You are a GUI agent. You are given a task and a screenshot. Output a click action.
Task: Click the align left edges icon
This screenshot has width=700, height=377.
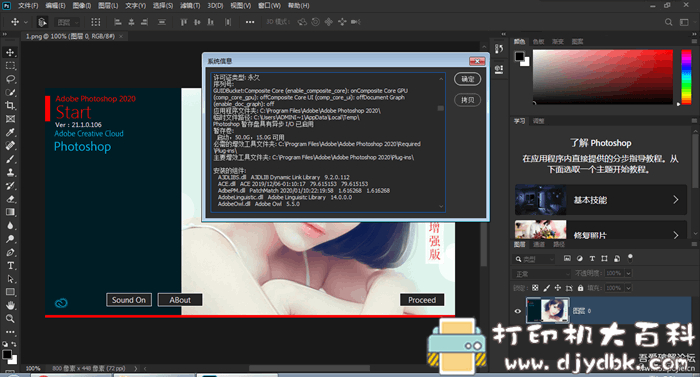118,22
